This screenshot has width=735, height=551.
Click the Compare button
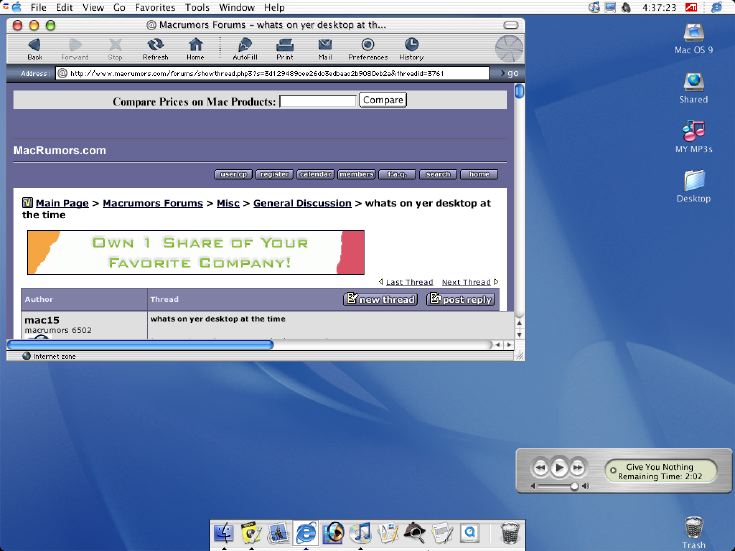point(382,100)
